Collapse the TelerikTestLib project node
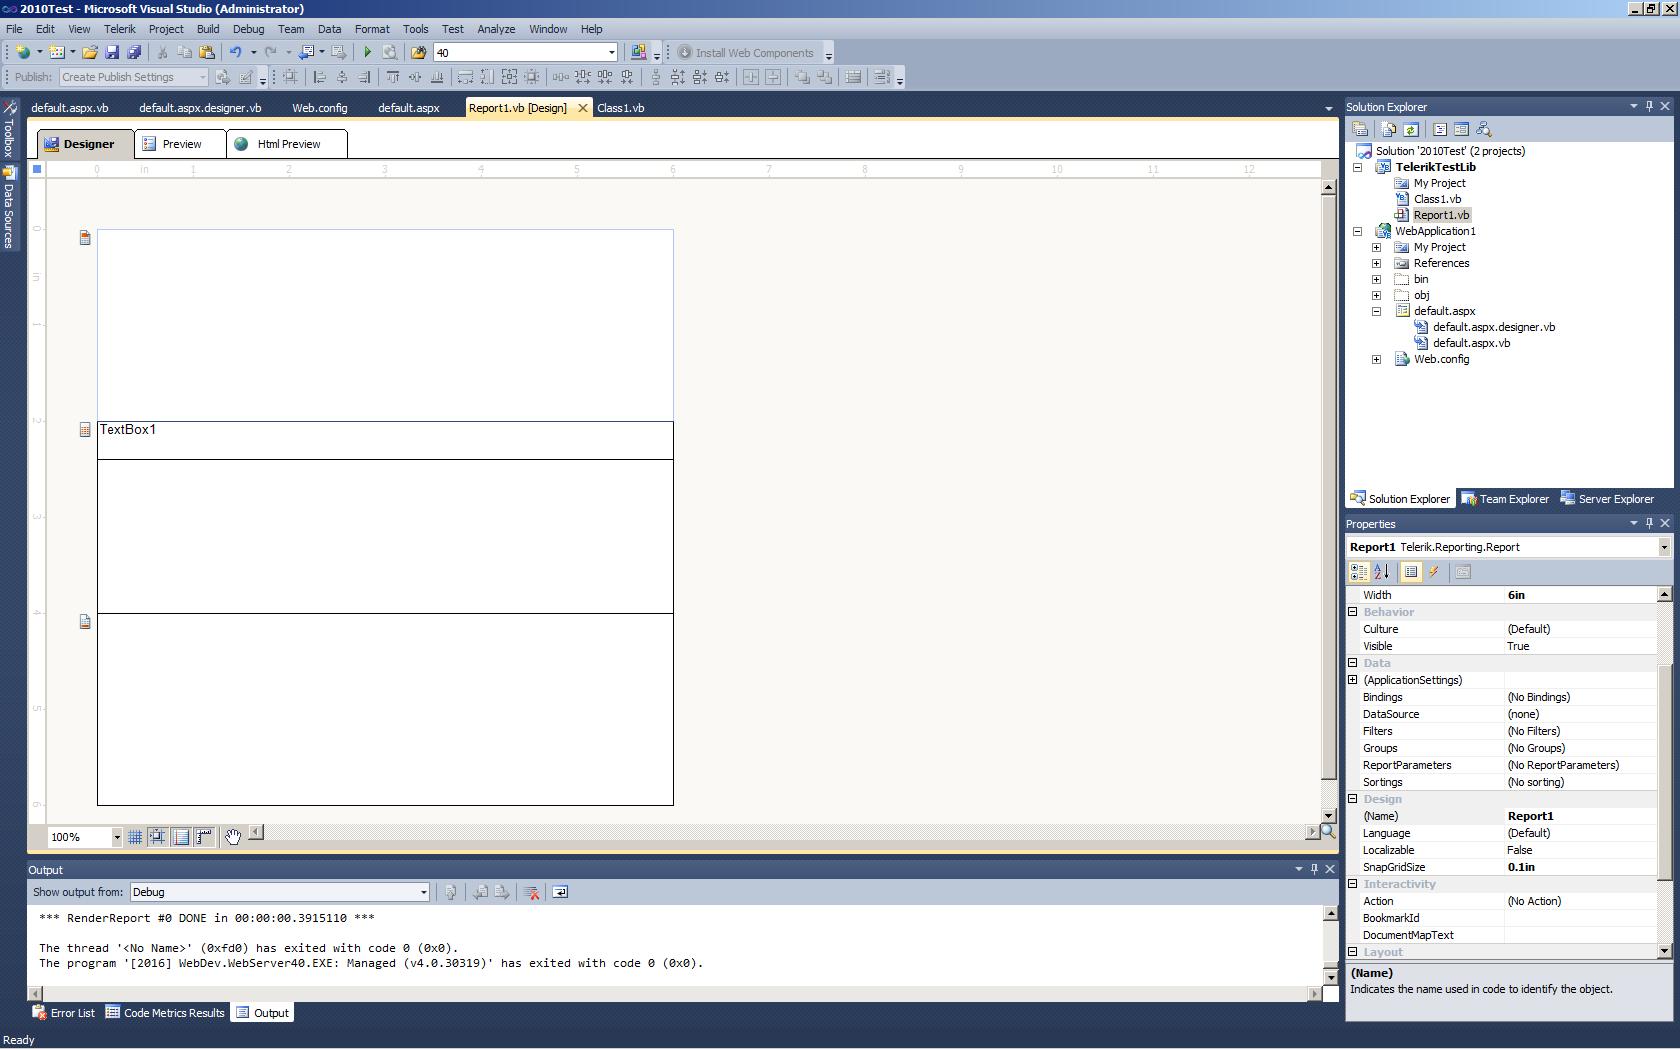1680x1050 pixels. click(1358, 167)
